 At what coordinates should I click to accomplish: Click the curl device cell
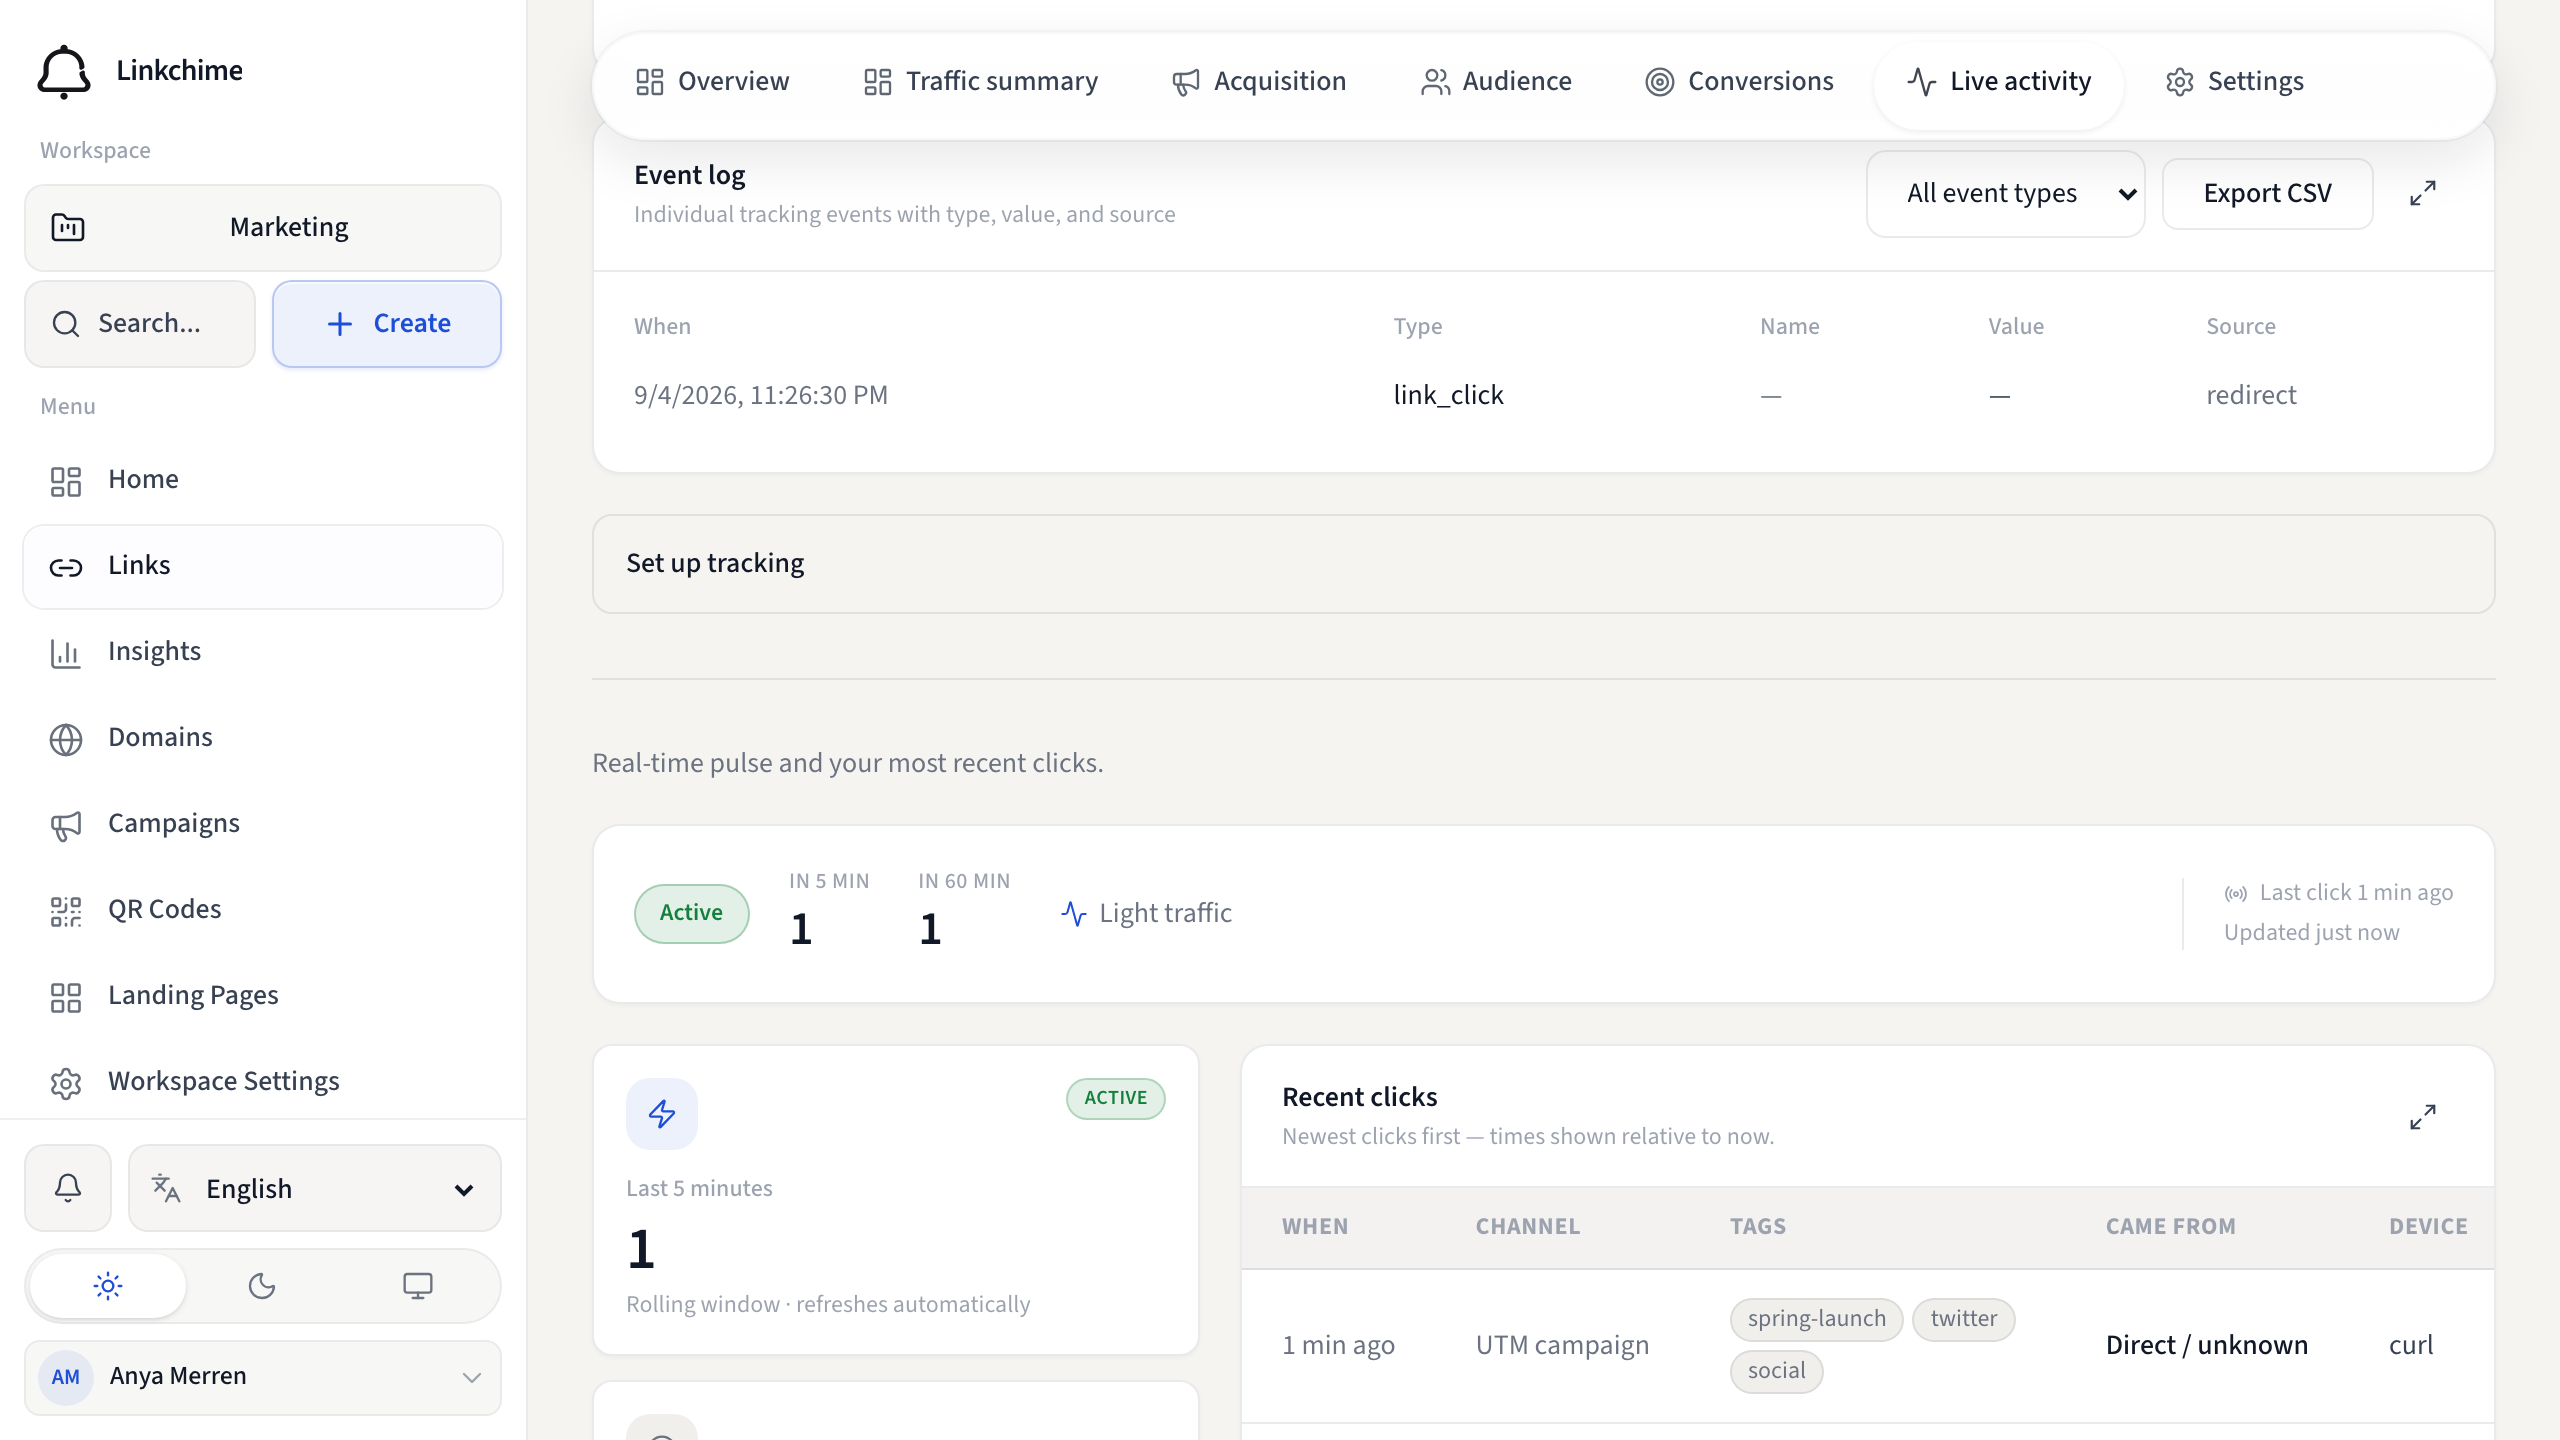(x=2411, y=1346)
